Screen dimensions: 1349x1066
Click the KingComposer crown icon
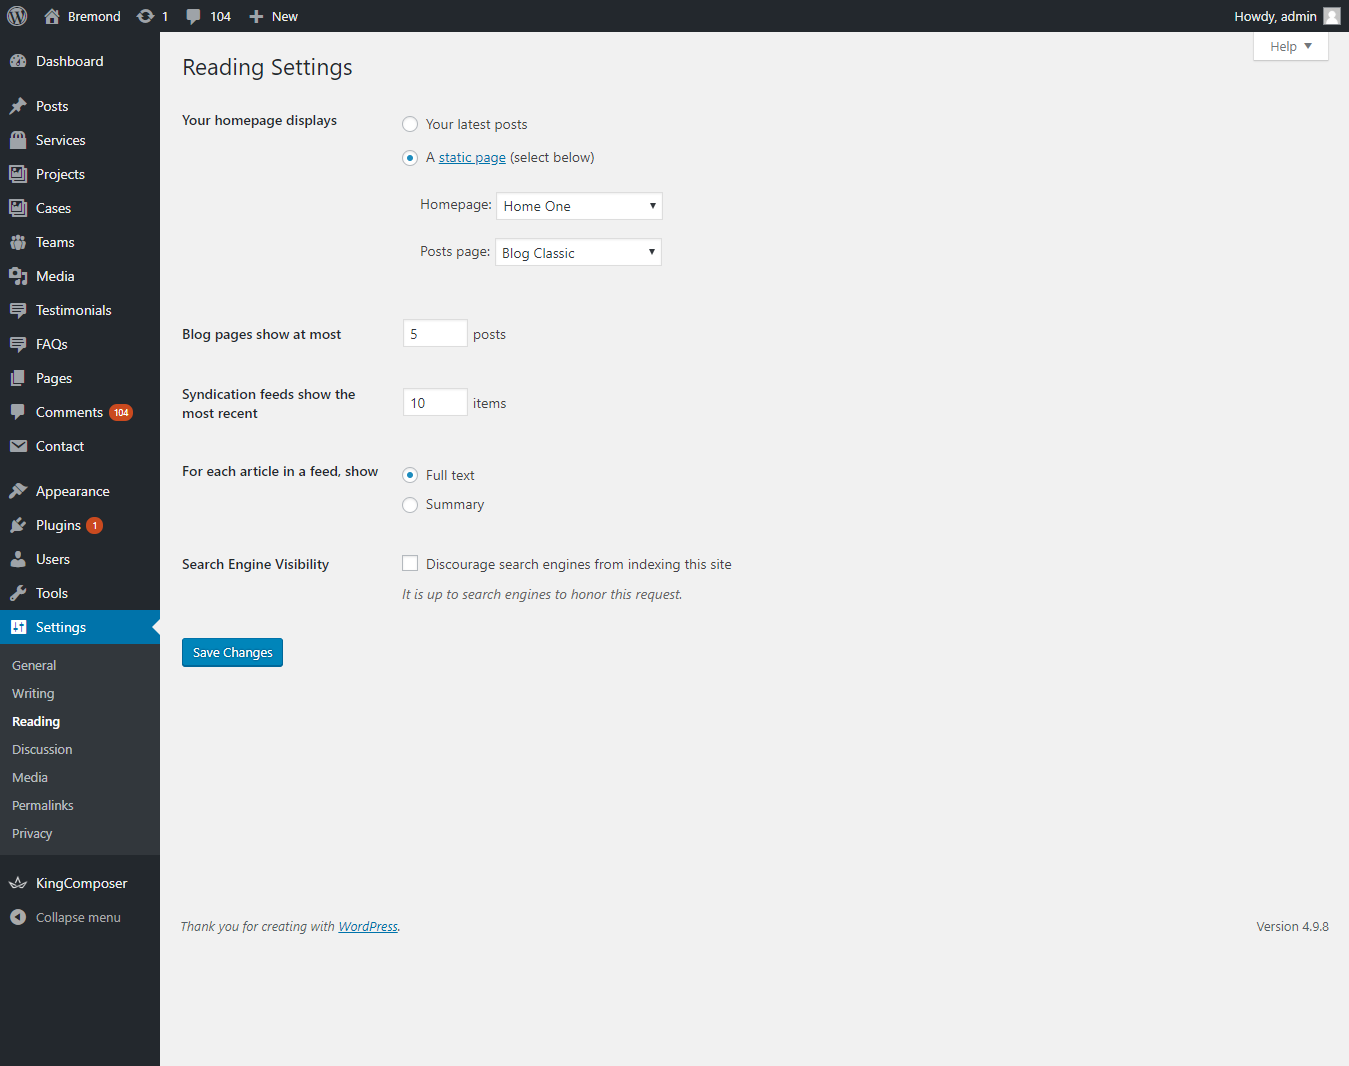18,883
